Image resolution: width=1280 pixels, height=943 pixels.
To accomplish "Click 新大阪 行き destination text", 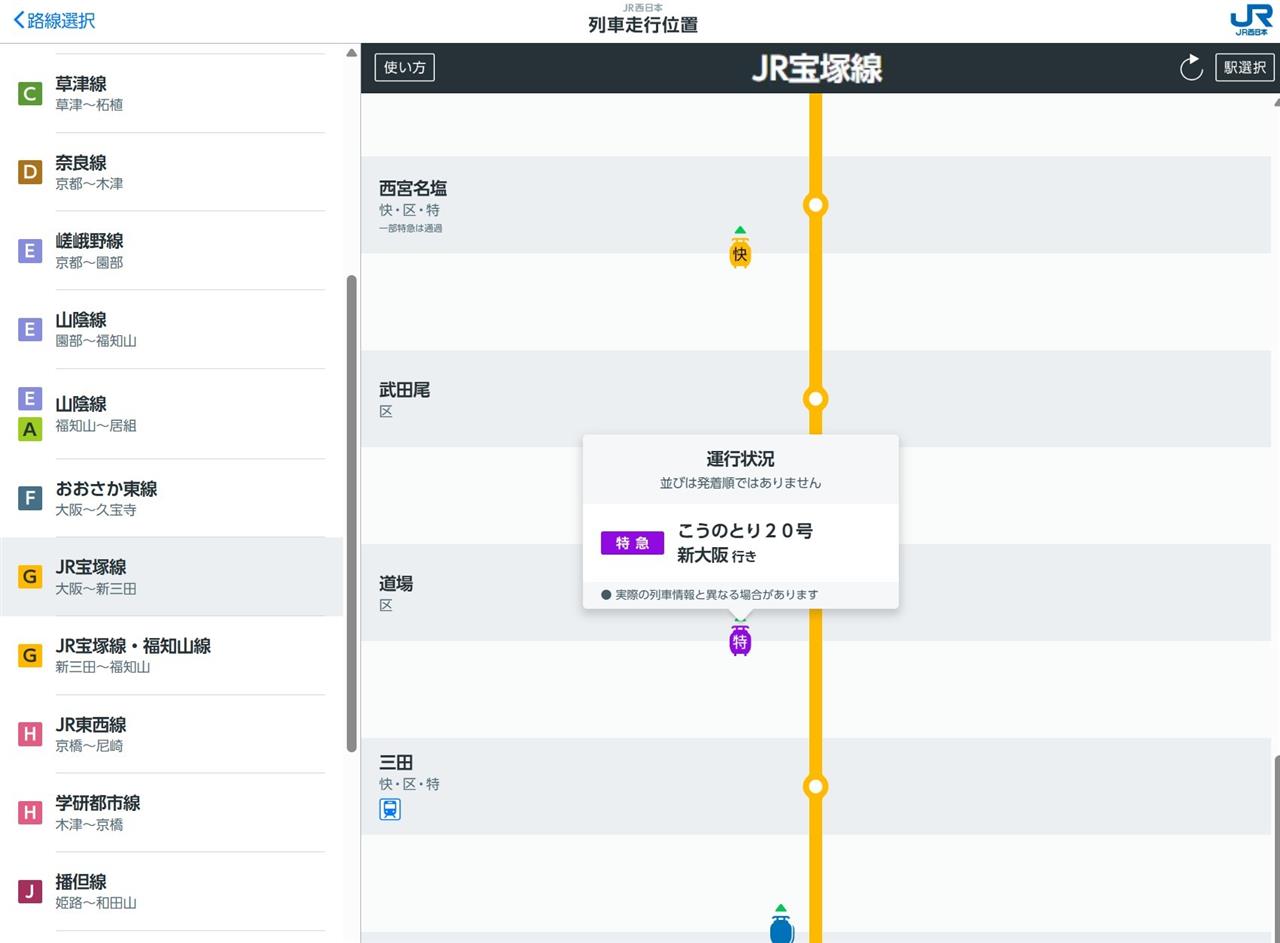I will [x=717, y=556].
